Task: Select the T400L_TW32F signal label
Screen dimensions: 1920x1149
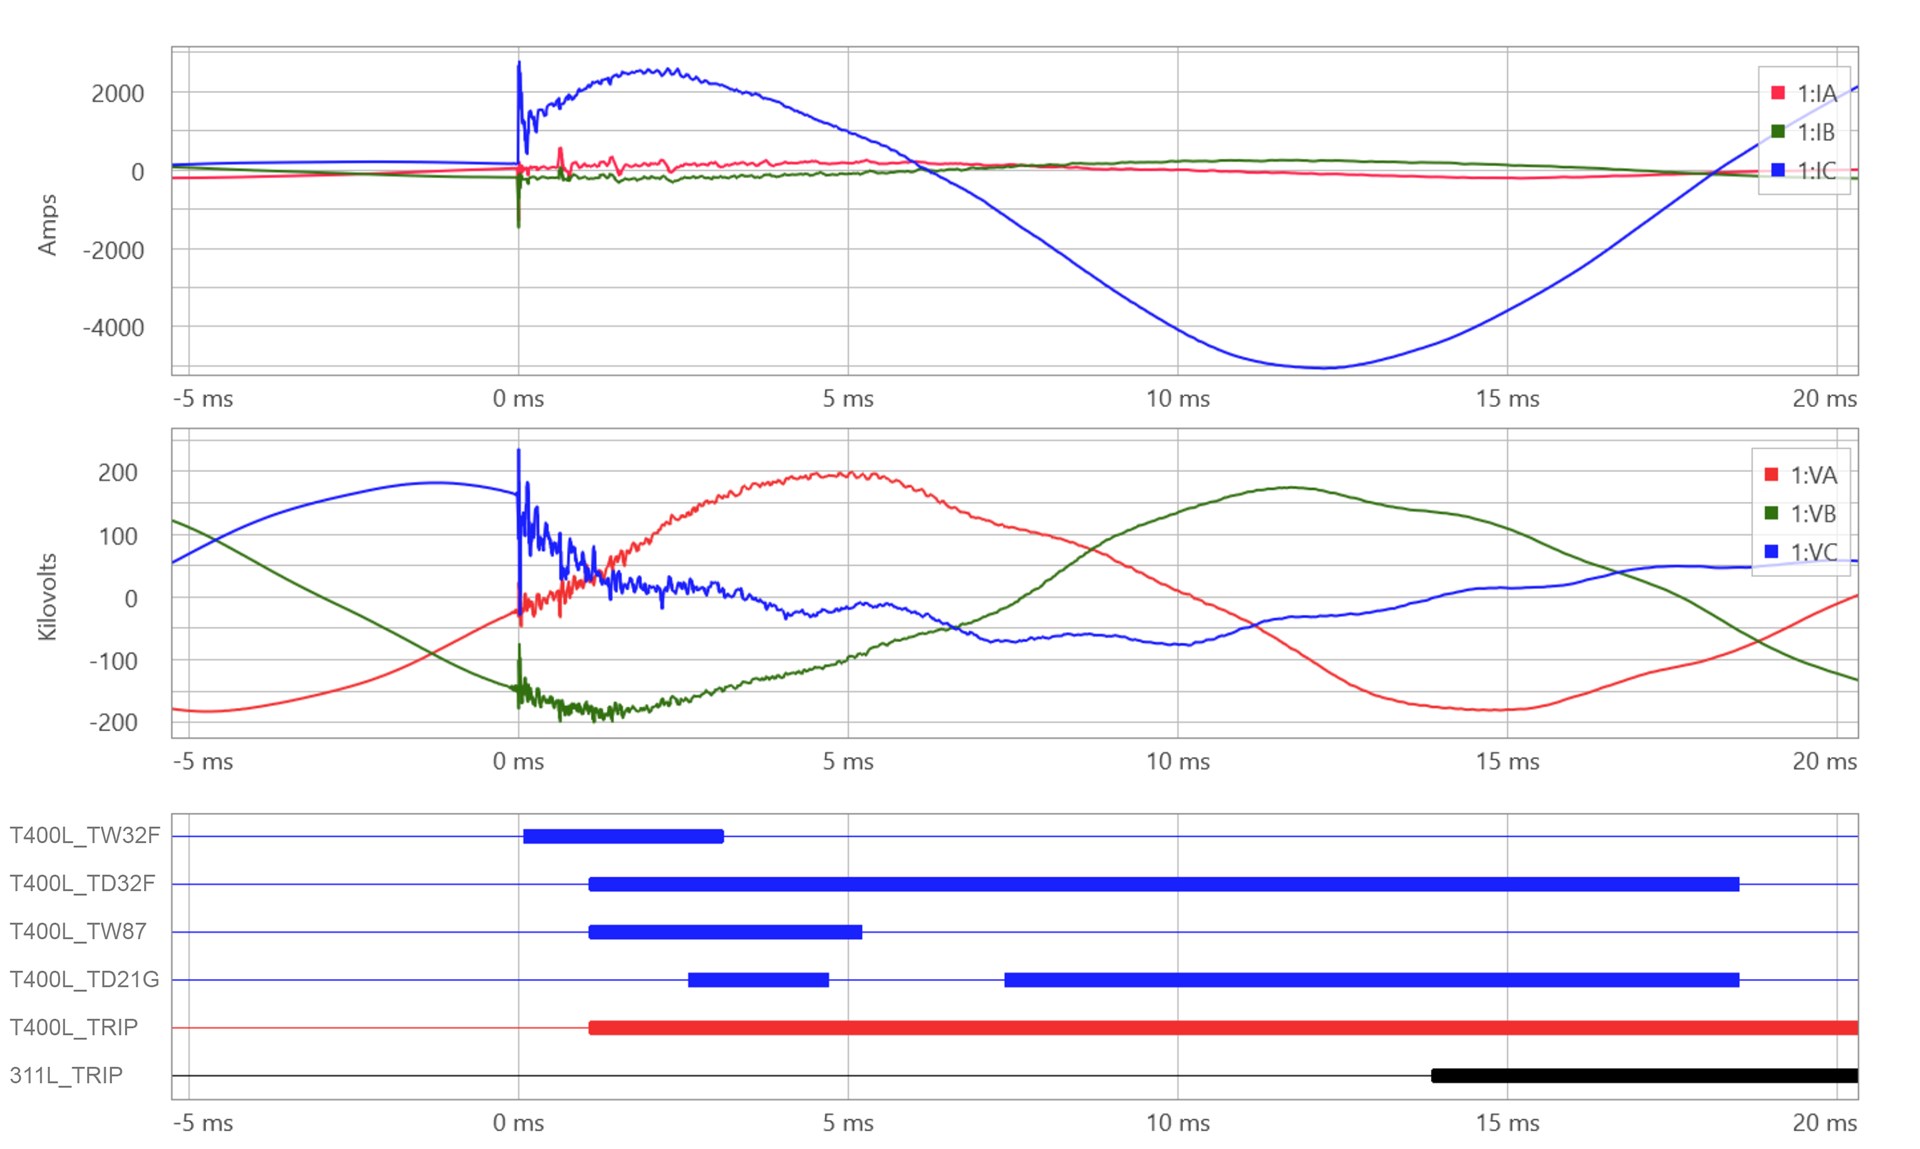Action: coord(84,835)
